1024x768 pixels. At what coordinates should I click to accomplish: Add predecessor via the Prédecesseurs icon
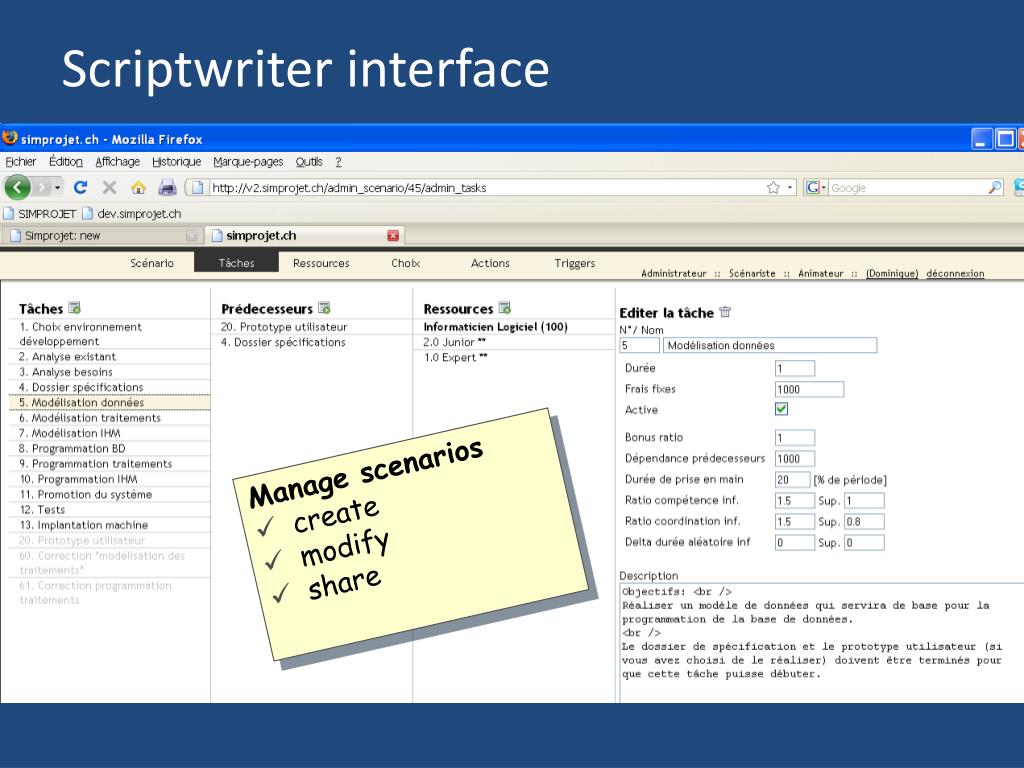(x=324, y=308)
